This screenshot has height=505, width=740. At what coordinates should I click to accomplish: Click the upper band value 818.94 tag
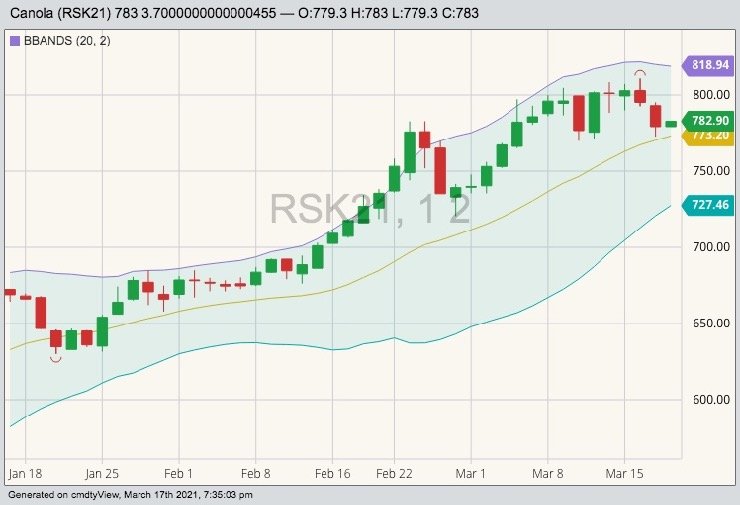[x=708, y=65]
